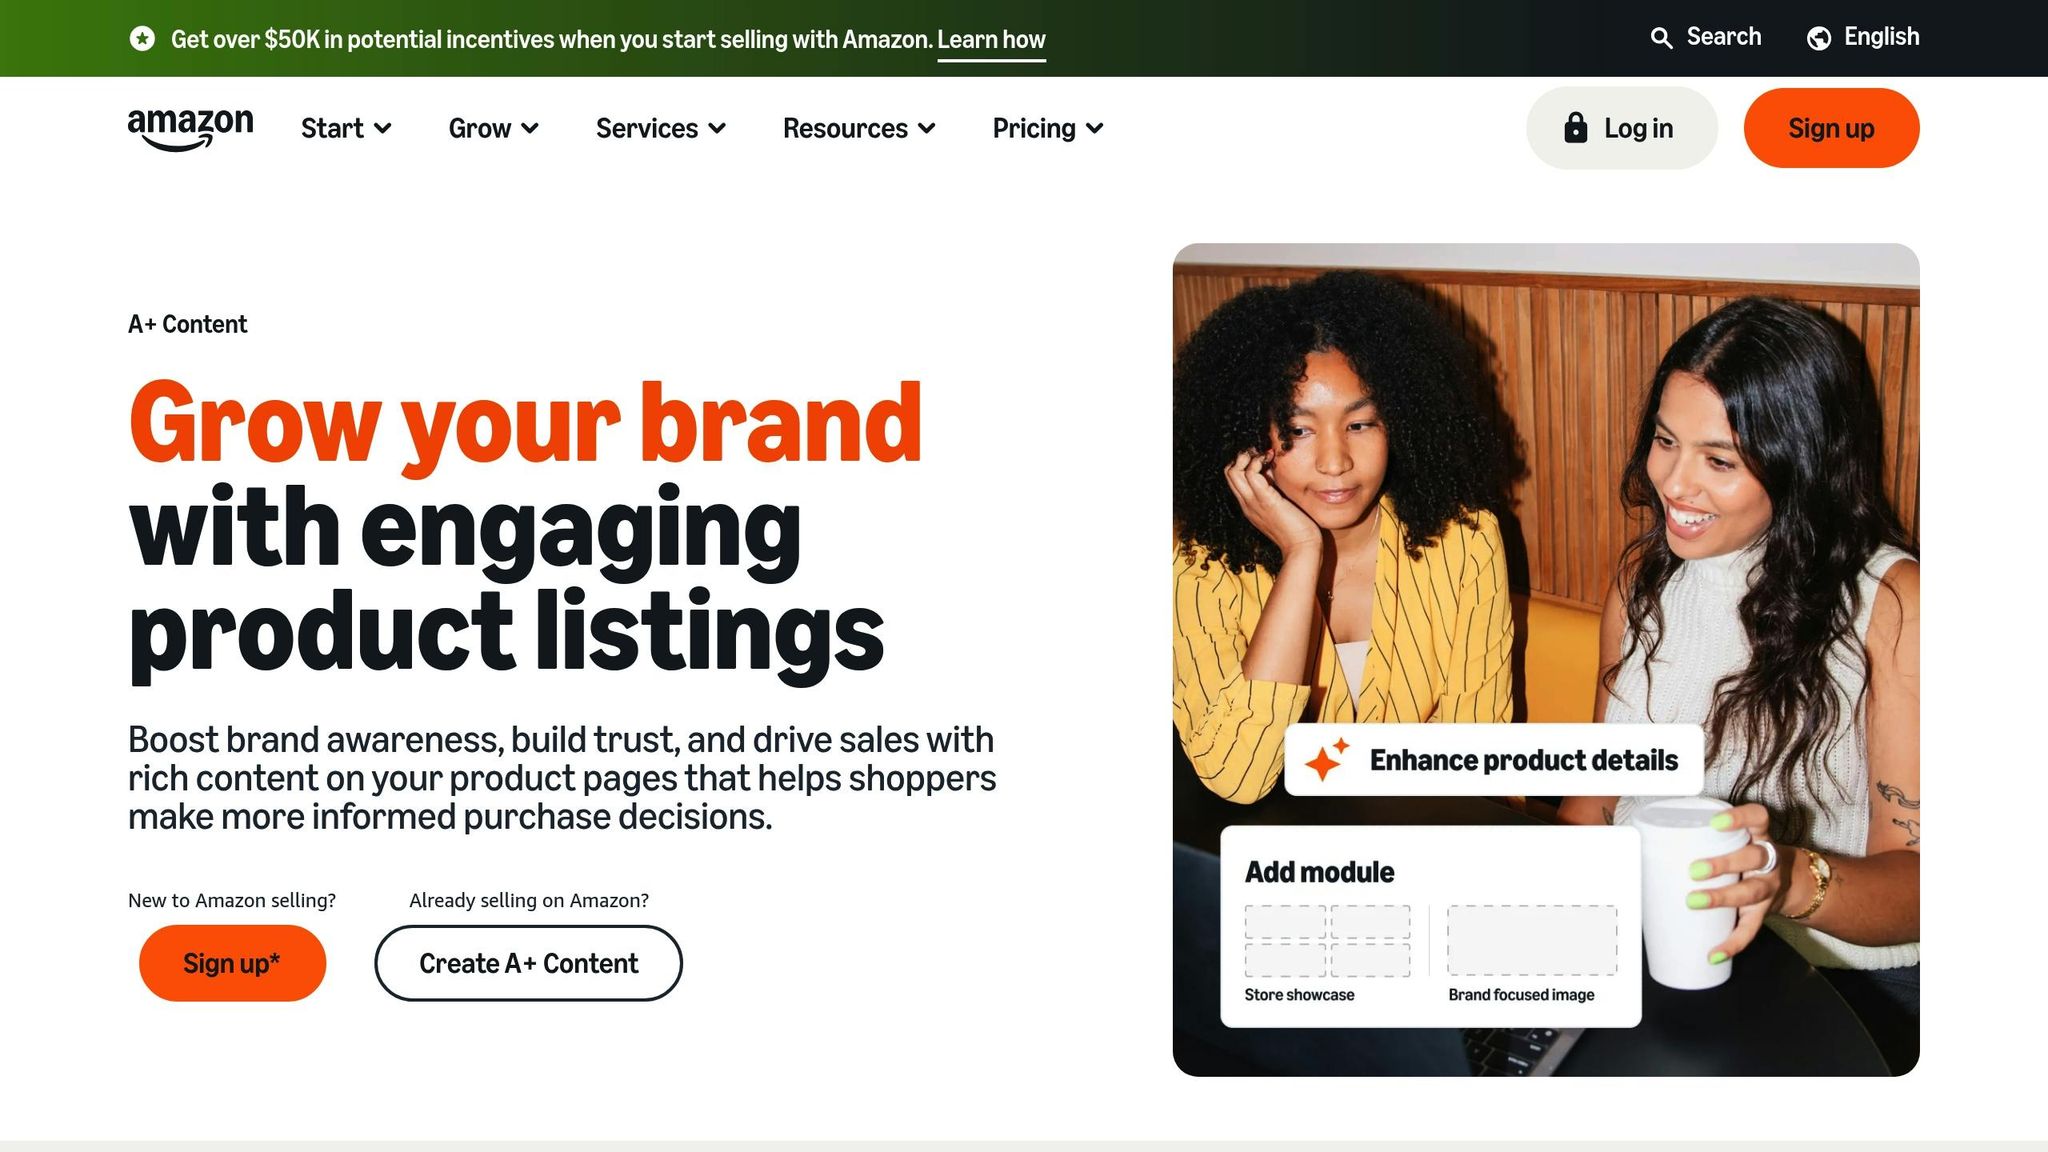Click the Amazon logo
The width and height of the screenshot is (2048, 1152).
tap(190, 129)
